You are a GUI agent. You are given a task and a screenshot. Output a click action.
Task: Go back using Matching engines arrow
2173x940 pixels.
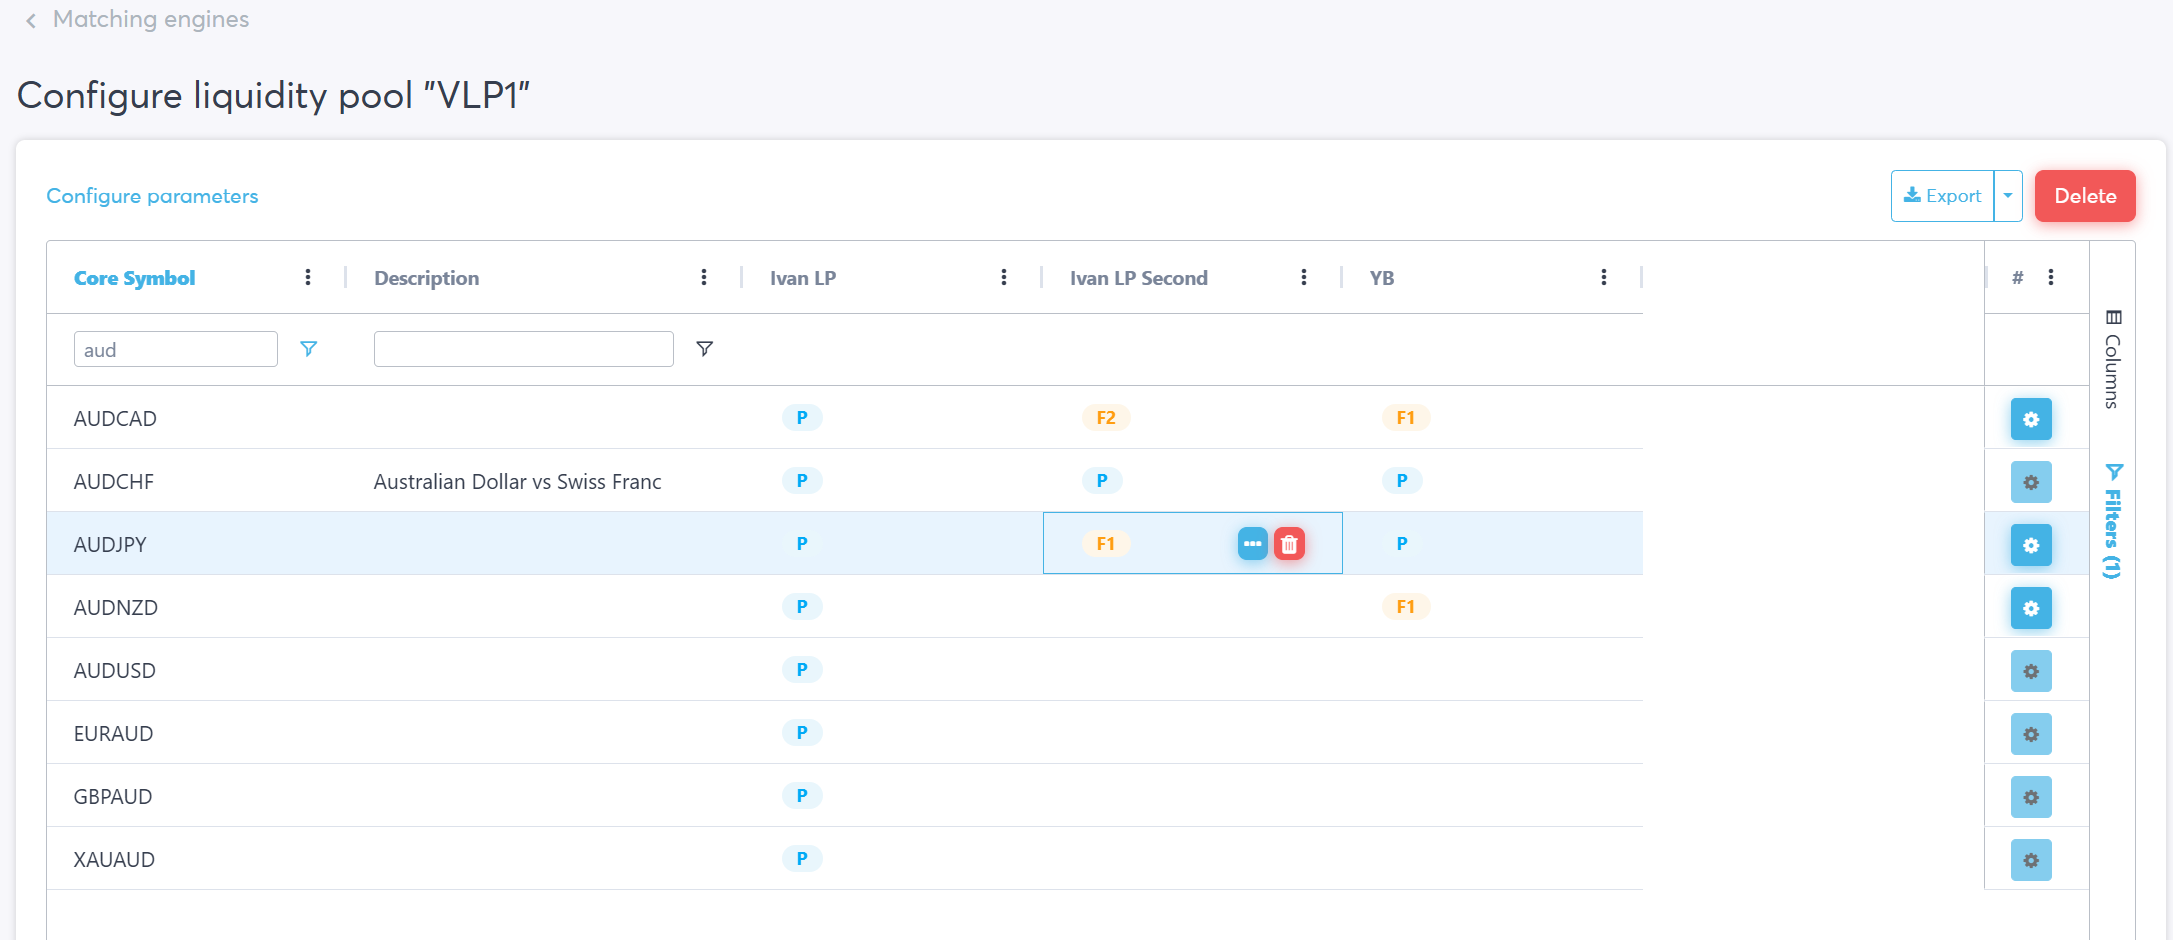point(31,21)
